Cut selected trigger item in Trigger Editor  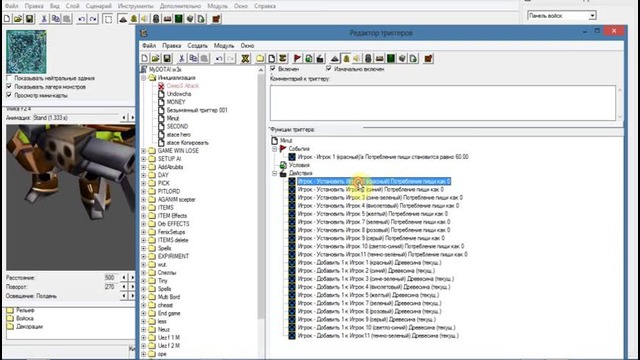point(182,59)
